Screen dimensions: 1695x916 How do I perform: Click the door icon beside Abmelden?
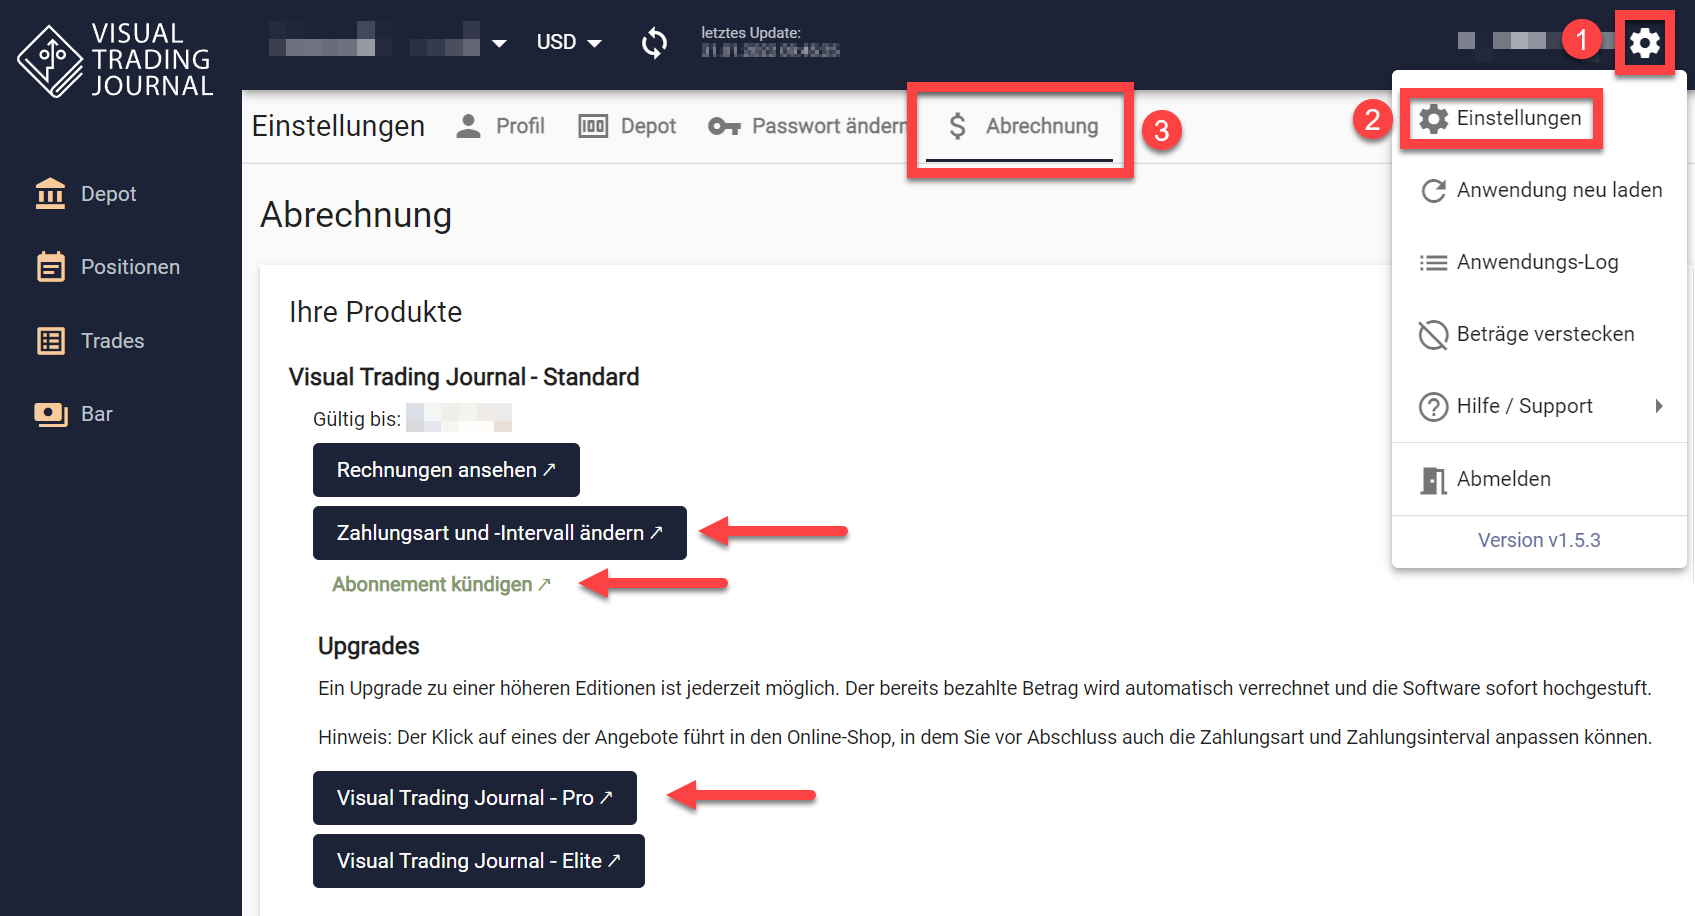tap(1433, 480)
